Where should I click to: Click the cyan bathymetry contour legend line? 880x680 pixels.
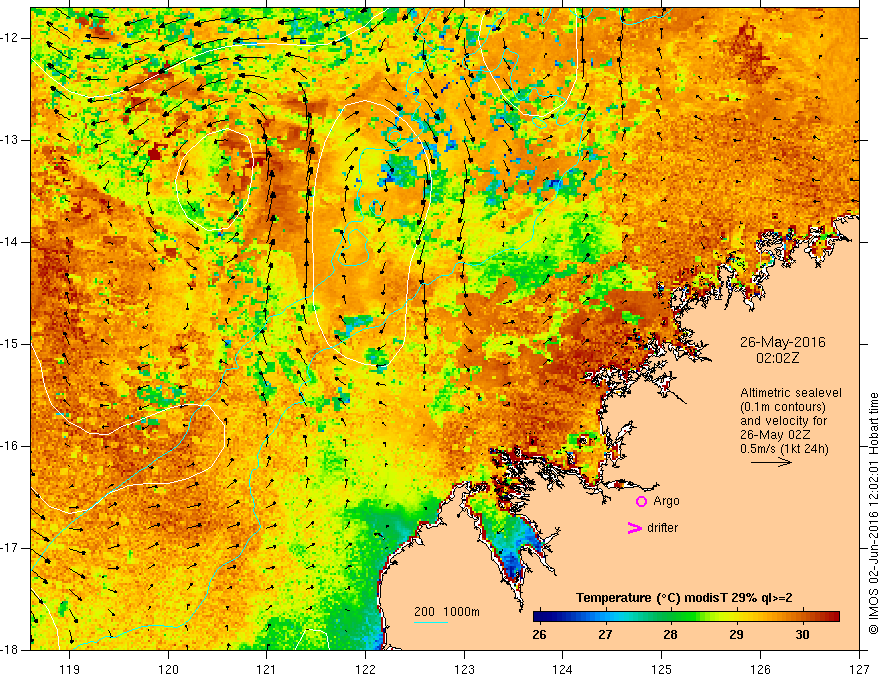[431, 622]
